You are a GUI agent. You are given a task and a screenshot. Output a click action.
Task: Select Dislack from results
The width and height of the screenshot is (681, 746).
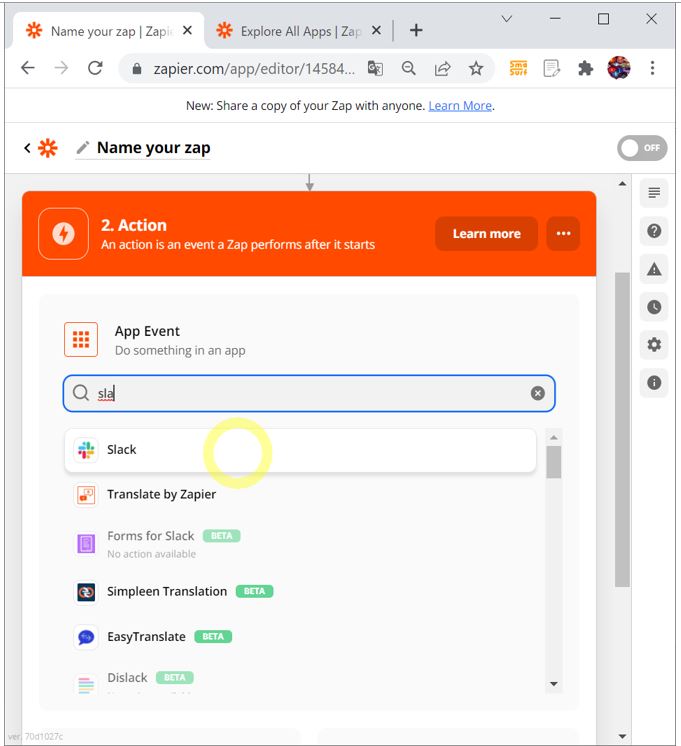tap(300, 679)
